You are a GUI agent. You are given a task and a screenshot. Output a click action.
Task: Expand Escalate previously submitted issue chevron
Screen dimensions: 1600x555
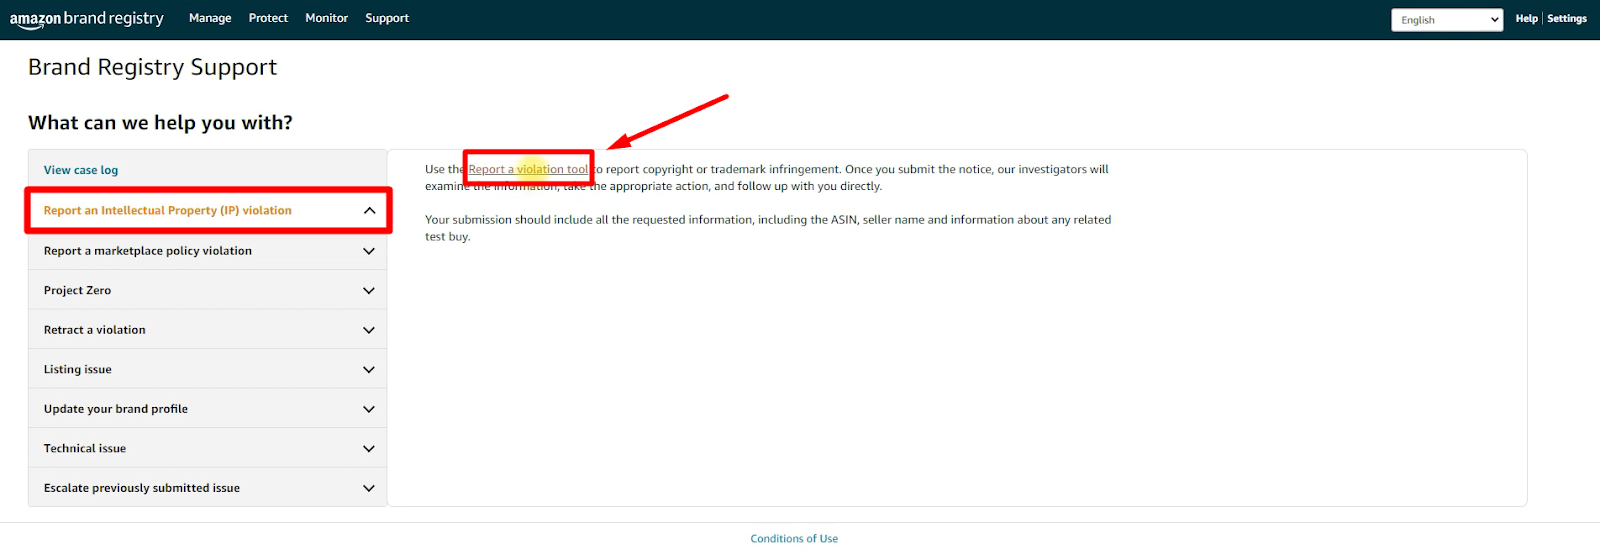click(369, 488)
